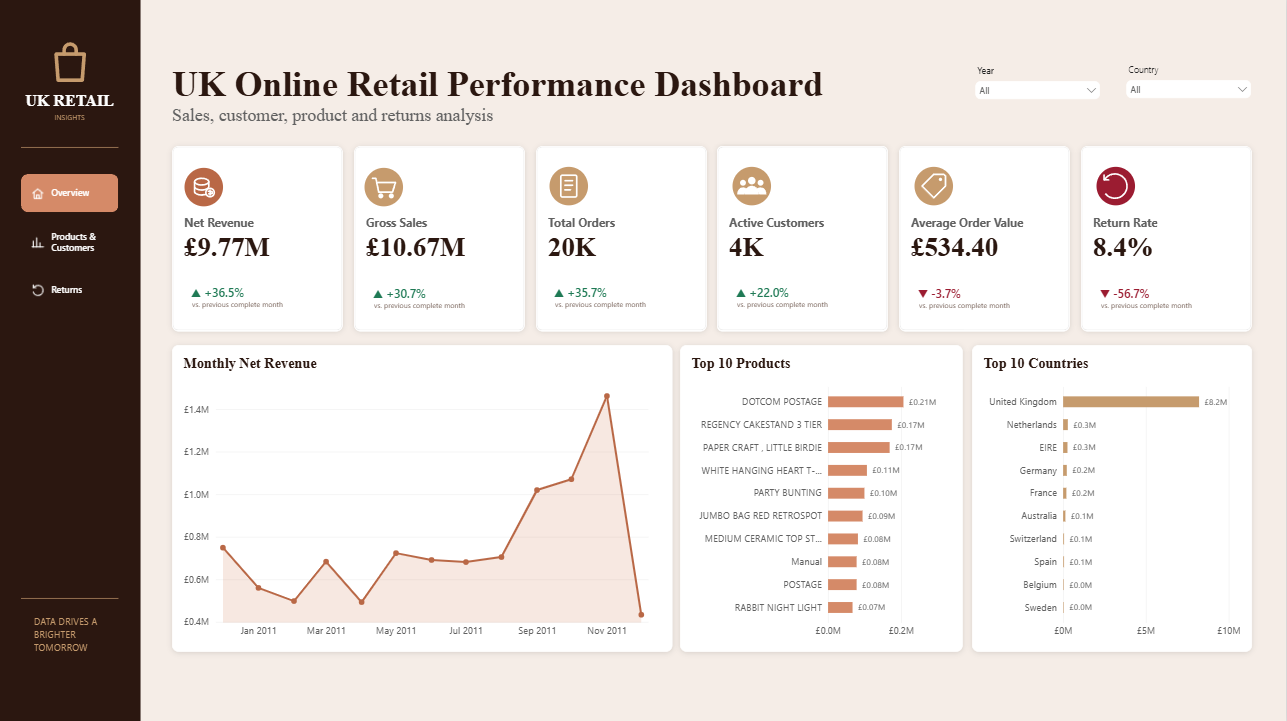Click the Net Revenue value £9.77M

227,247
